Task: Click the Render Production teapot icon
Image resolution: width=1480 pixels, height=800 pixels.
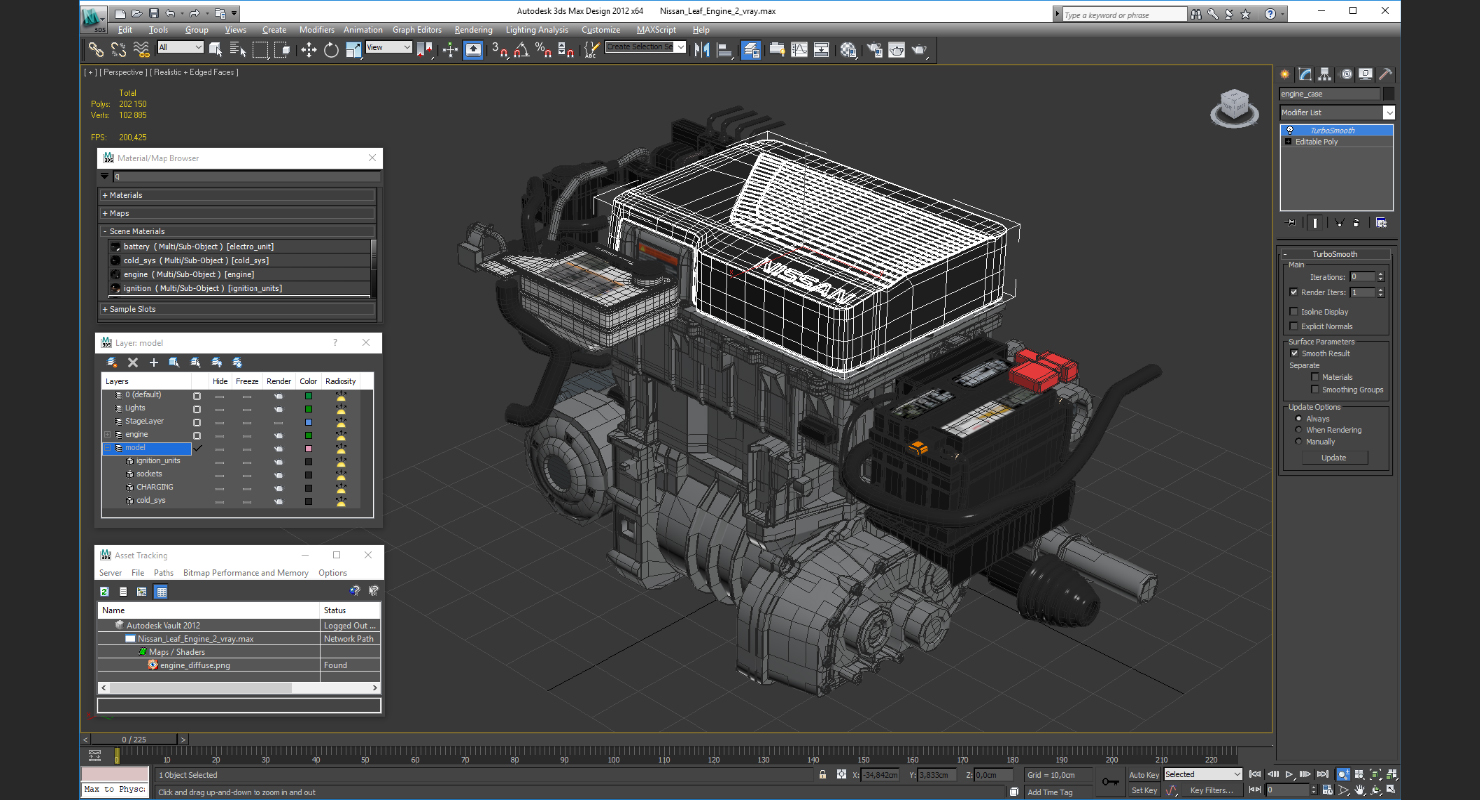Action: 920,49
